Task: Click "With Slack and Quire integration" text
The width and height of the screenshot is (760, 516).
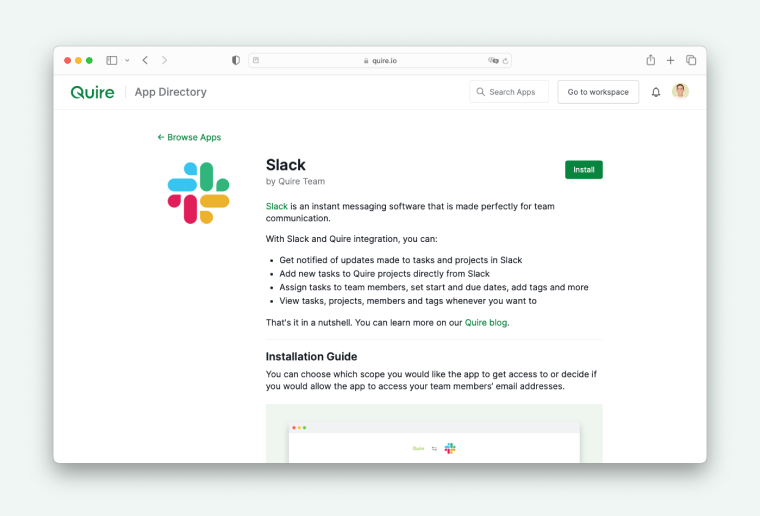Action: click(351, 239)
